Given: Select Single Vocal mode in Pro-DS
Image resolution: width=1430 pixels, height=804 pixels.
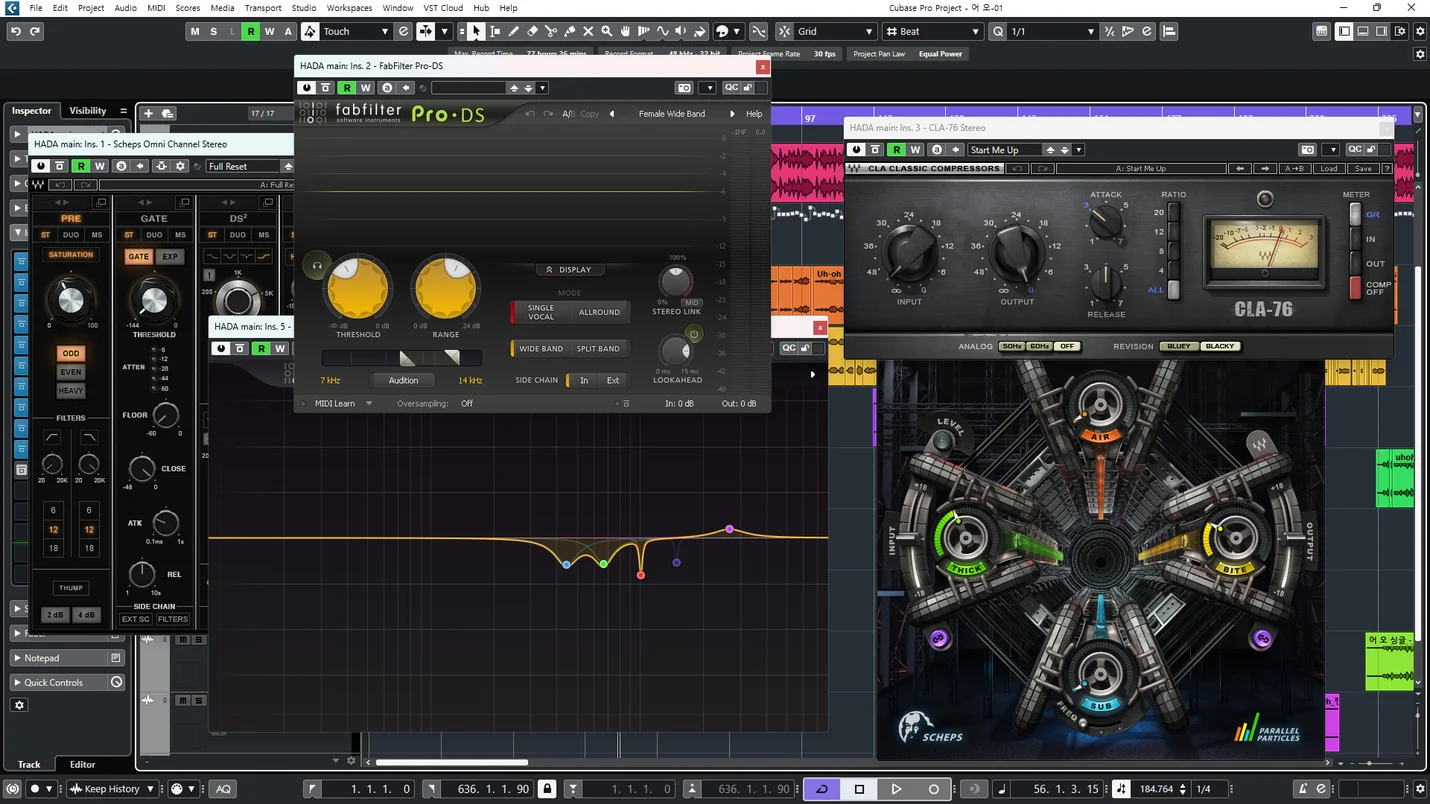Looking at the screenshot, I should [541, 312].
